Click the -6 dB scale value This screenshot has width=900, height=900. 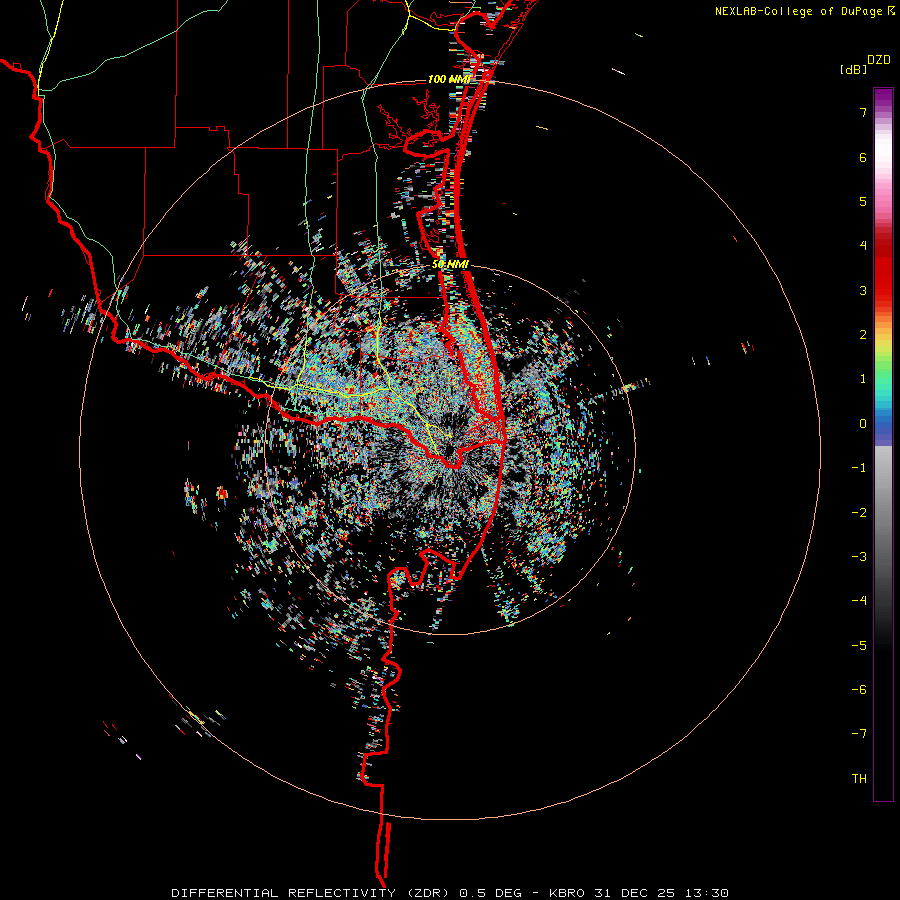859,690
